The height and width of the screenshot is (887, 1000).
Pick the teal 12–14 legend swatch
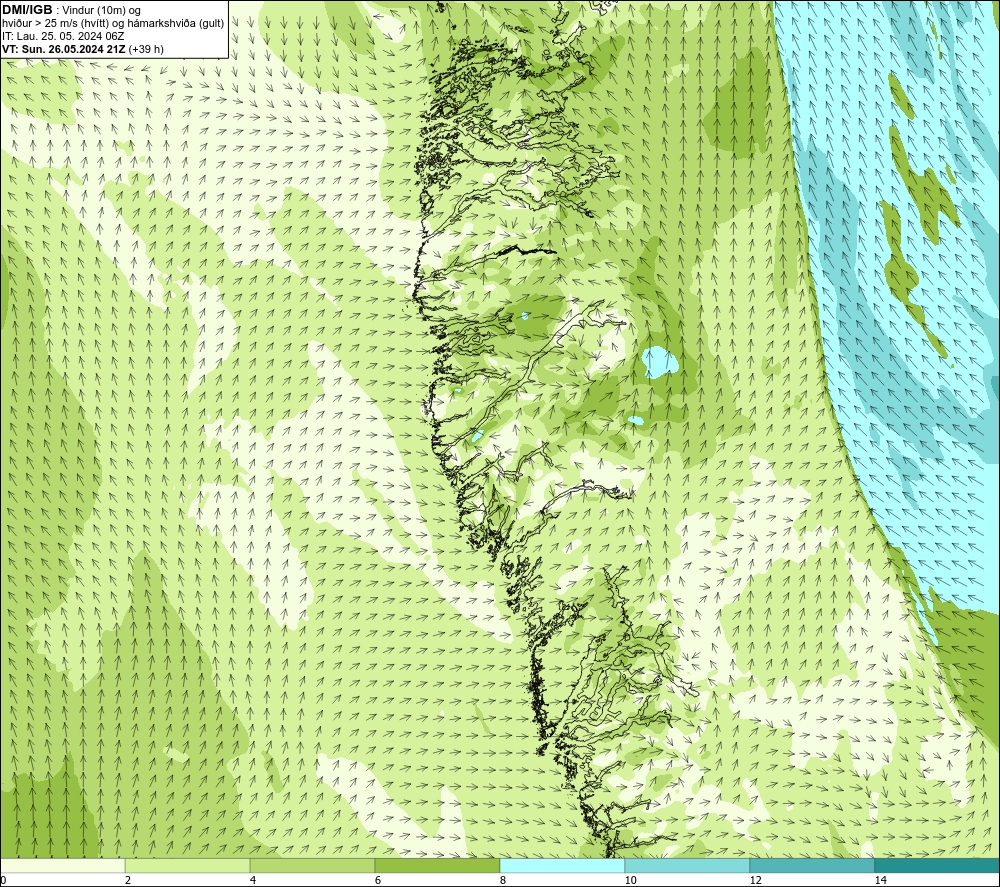812,865
